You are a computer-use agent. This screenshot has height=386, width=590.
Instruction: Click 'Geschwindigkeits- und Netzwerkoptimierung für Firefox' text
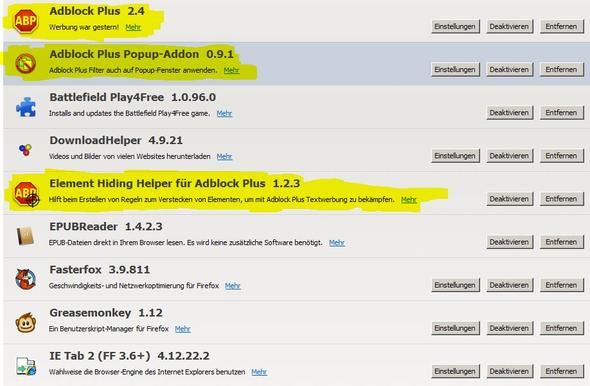(x=134, y=286)
